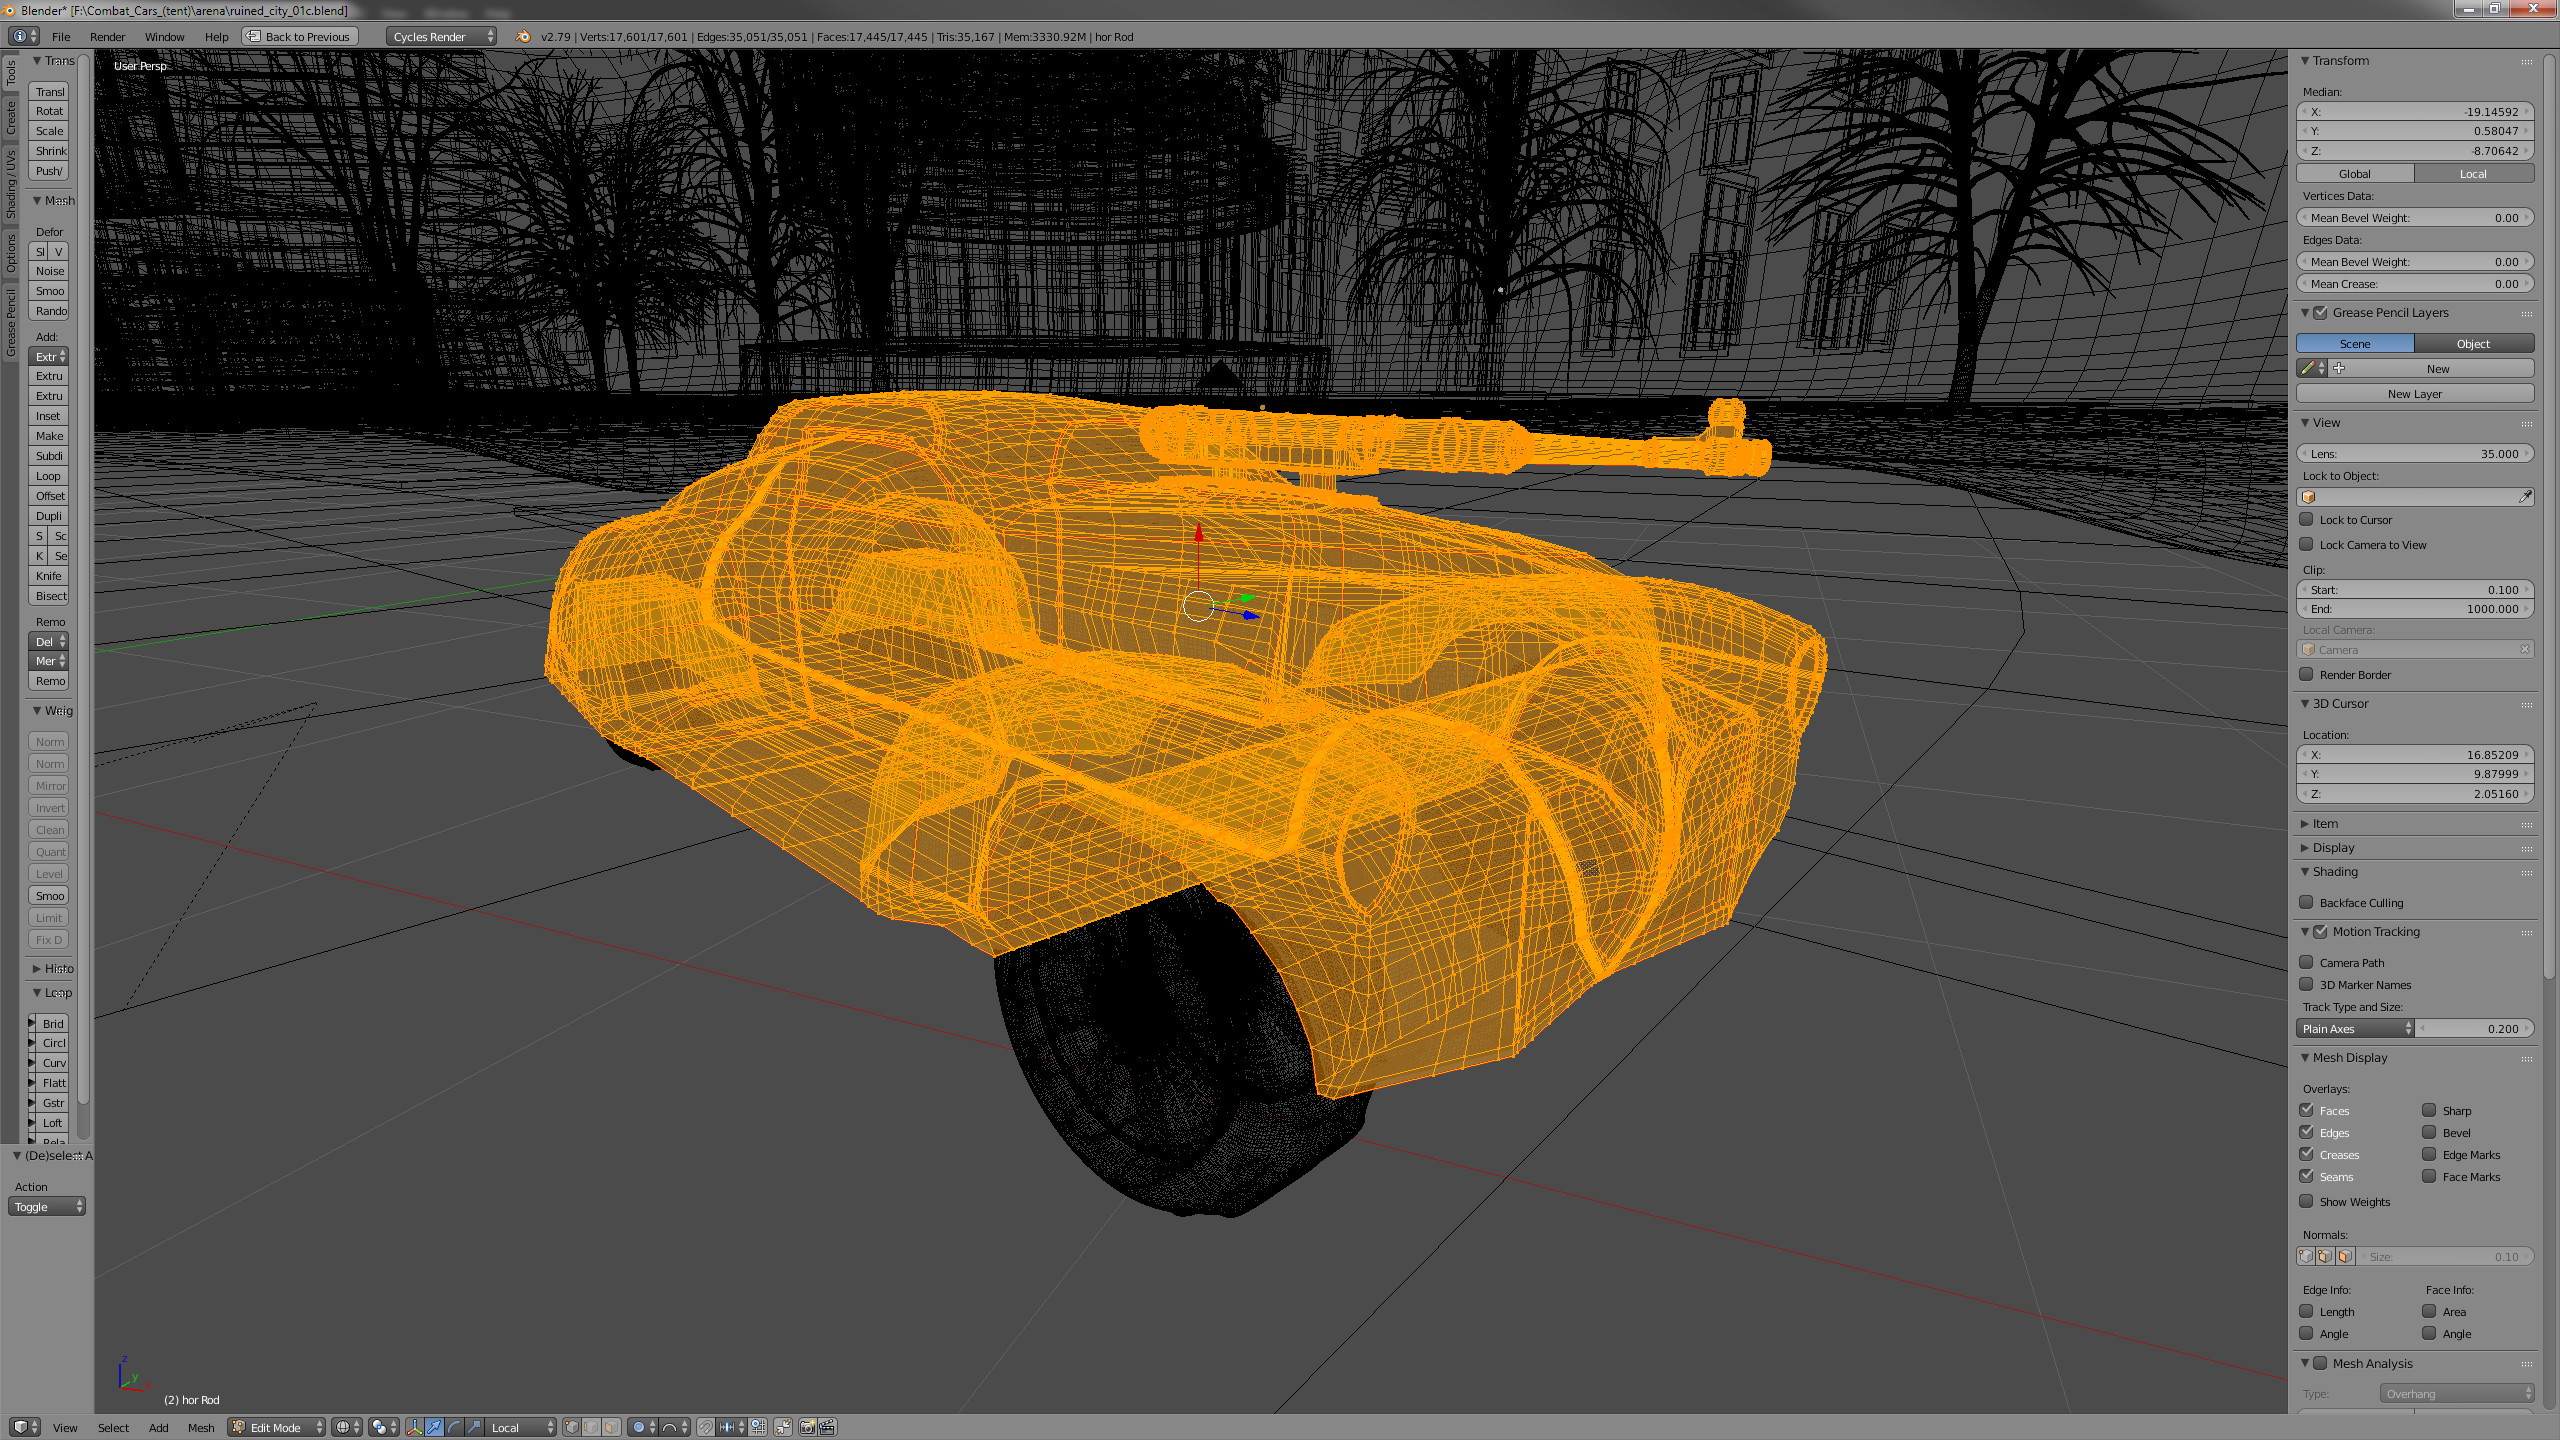2560x1440 pixels.
Task: Set grease pencil source to Object
Action: pyautogui.click(x=2474, y=343)
